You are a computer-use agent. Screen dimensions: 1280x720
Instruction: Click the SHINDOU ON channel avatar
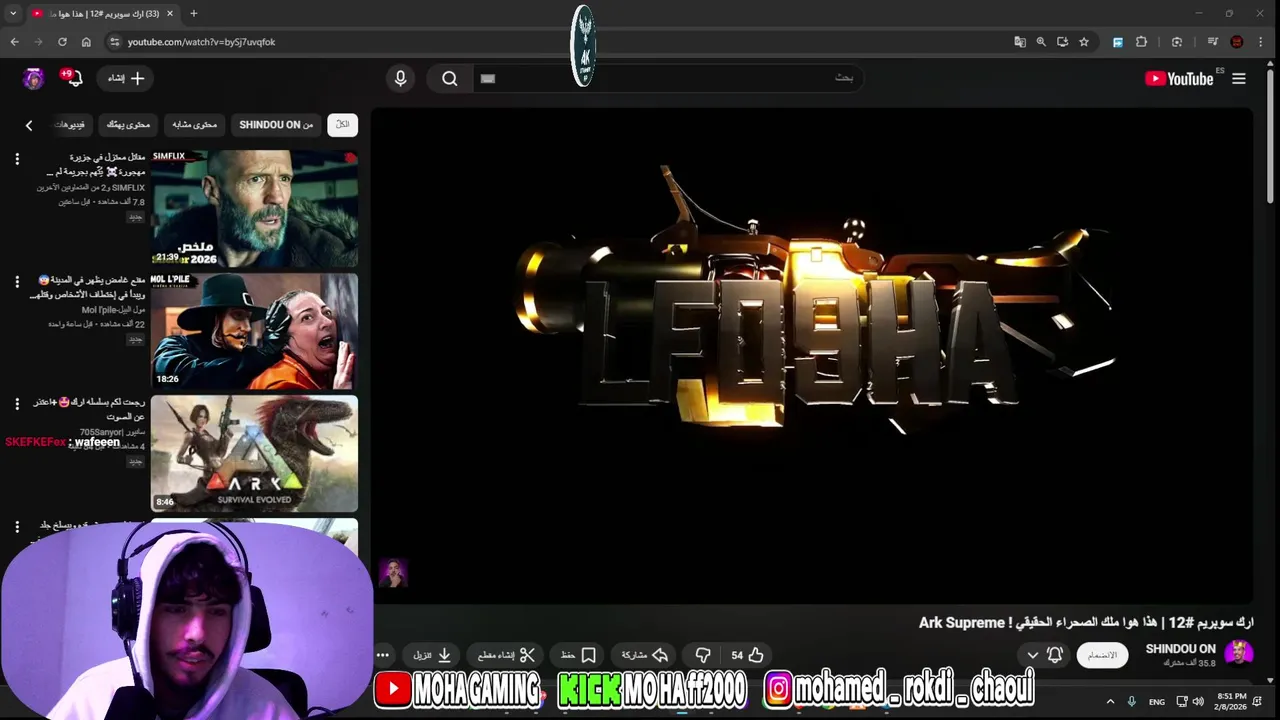tap(1239, 654)
